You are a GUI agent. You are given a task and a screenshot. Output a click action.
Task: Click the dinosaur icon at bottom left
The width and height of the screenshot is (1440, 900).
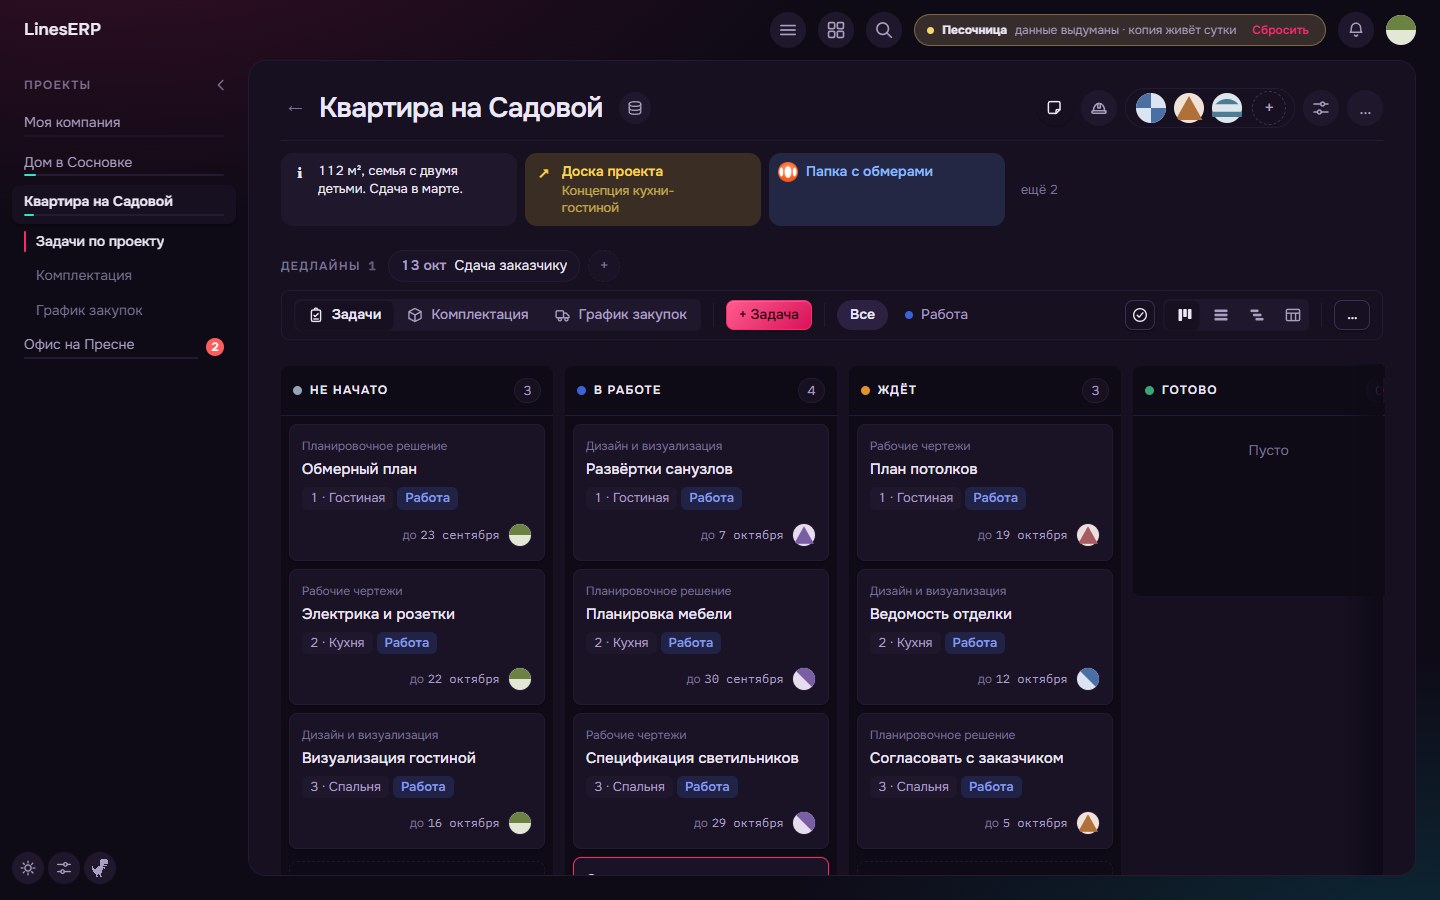pyautogui.click(x=100, y=868)
